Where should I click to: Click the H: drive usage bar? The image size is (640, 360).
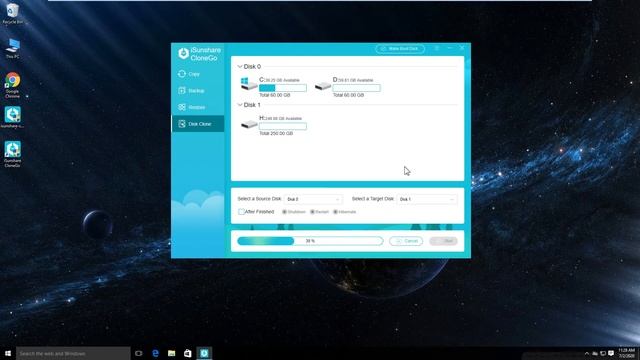coord(283,126)
